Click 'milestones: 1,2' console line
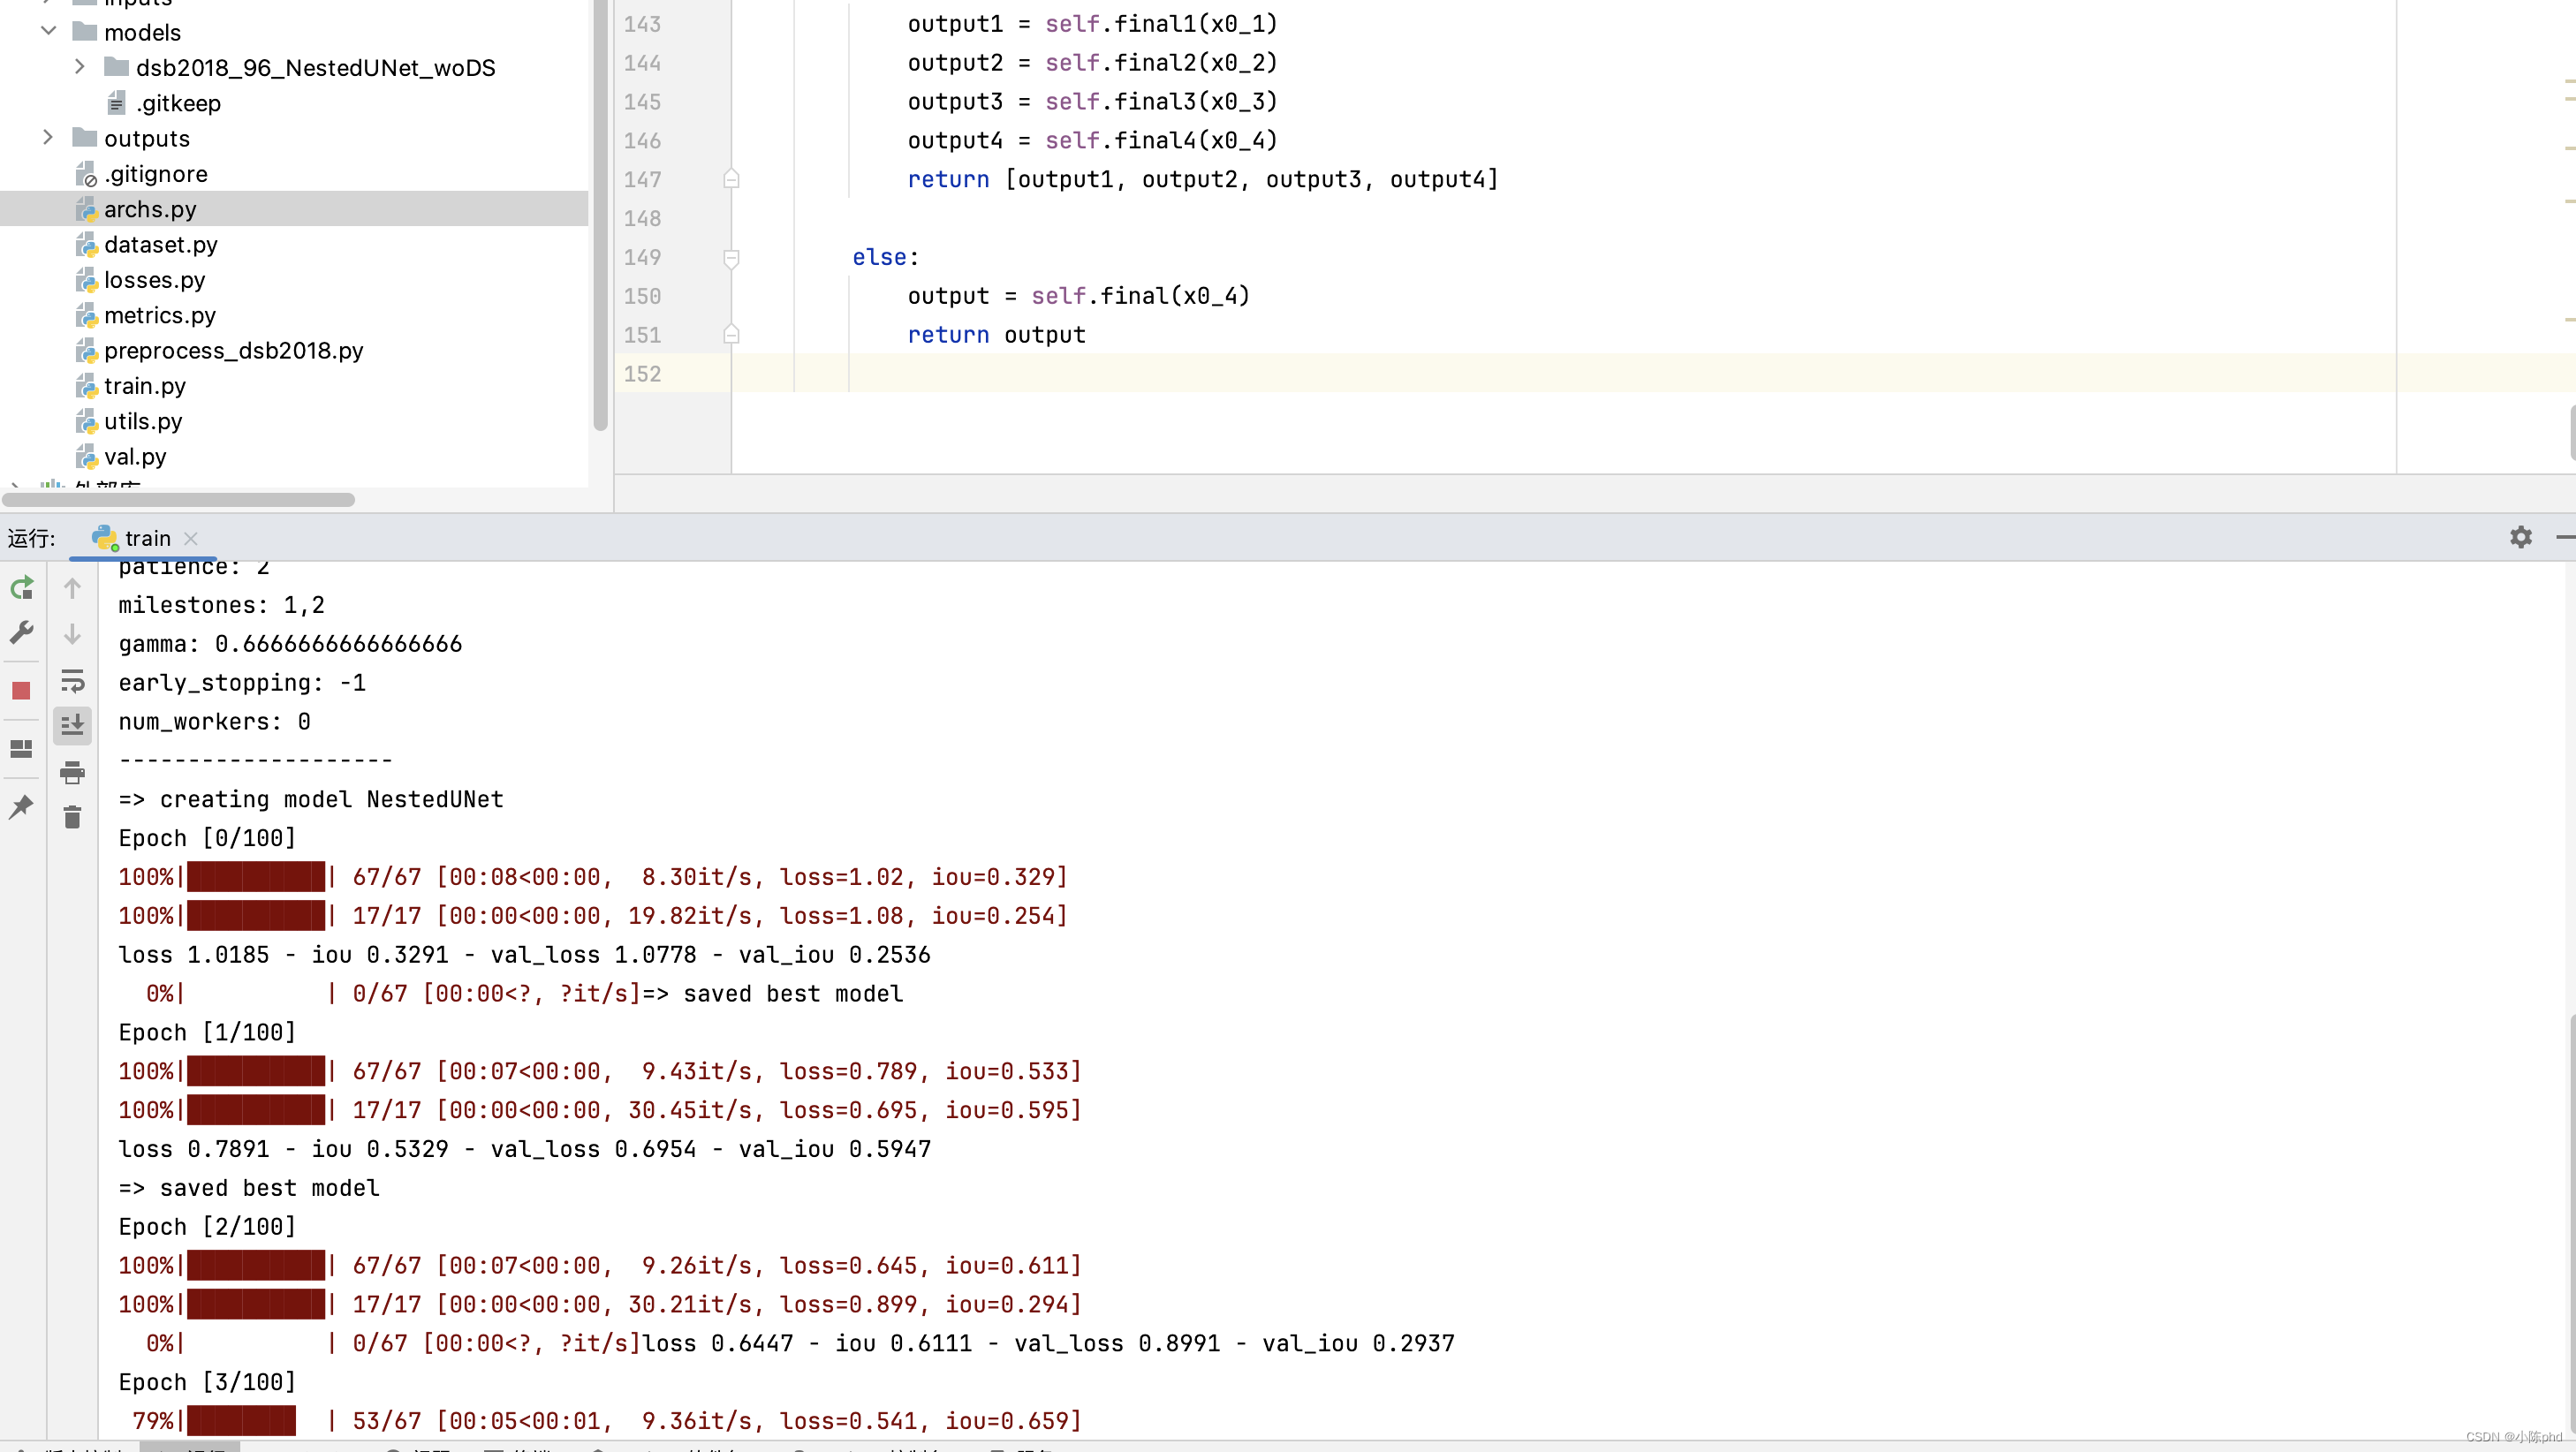 click(x=221, y=605)
